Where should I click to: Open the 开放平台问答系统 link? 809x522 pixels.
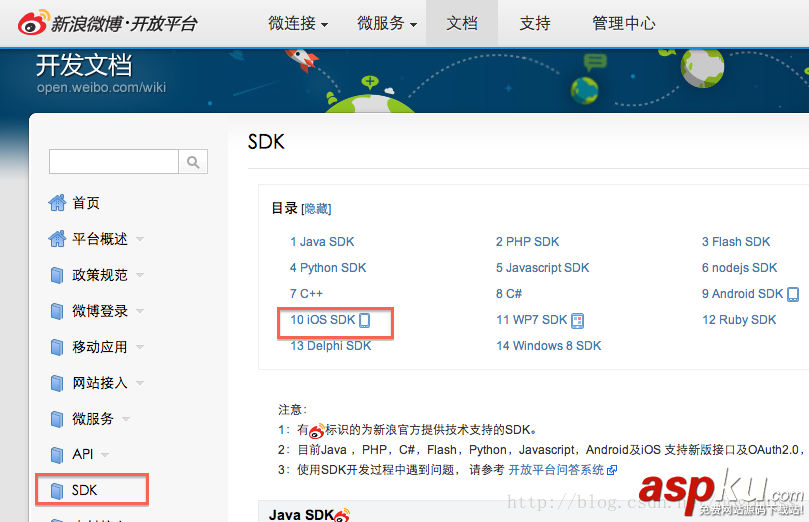tap(556, 470)
